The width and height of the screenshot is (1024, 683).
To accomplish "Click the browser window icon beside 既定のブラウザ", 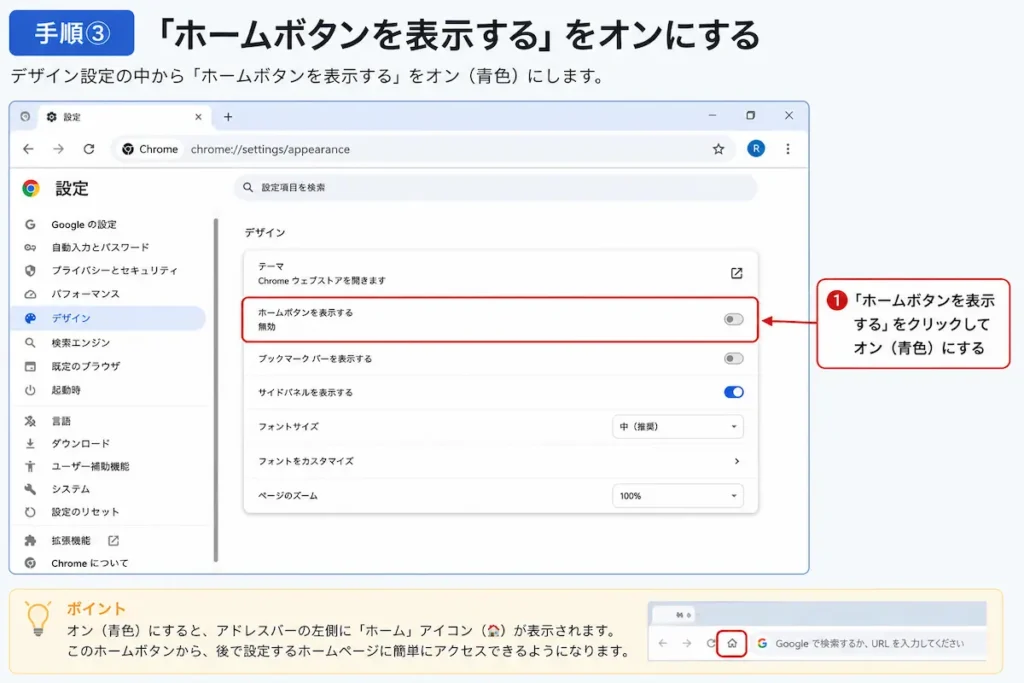I will (x=30, y=366).
